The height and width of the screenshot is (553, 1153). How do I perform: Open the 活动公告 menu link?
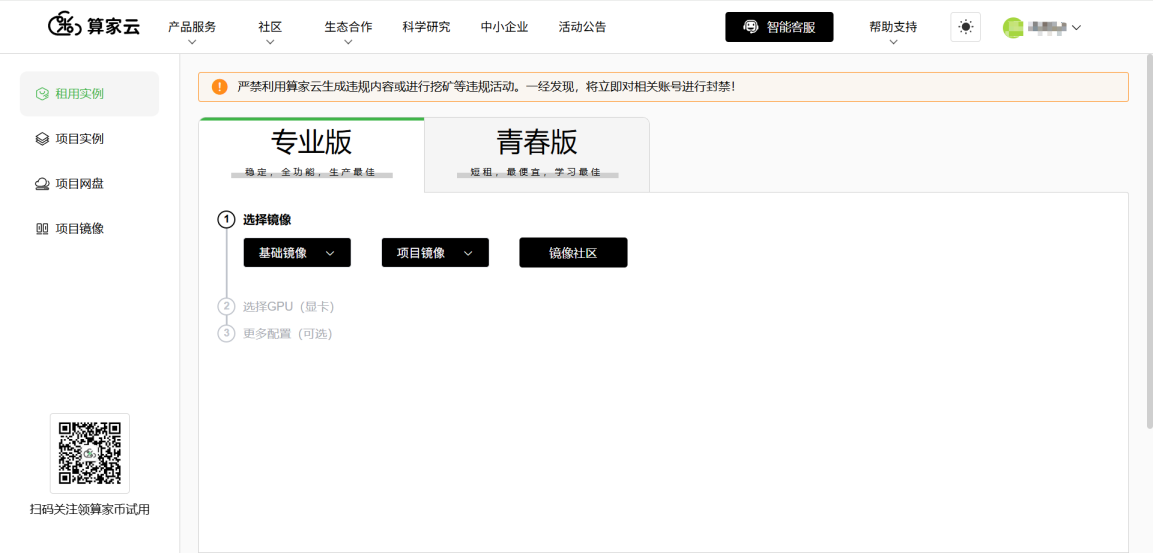point(582,27)
